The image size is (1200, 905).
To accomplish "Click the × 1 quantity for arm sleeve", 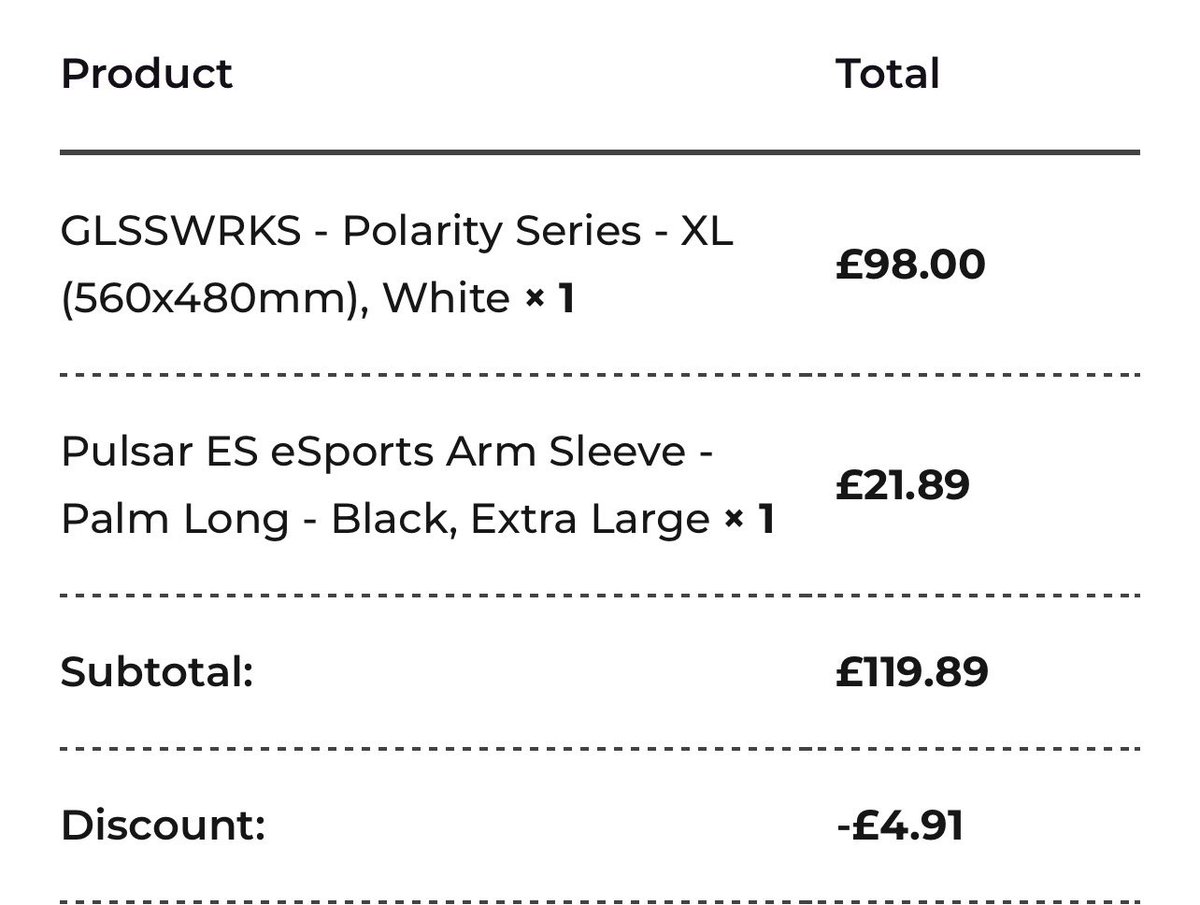I will click(x=749, y=520).
